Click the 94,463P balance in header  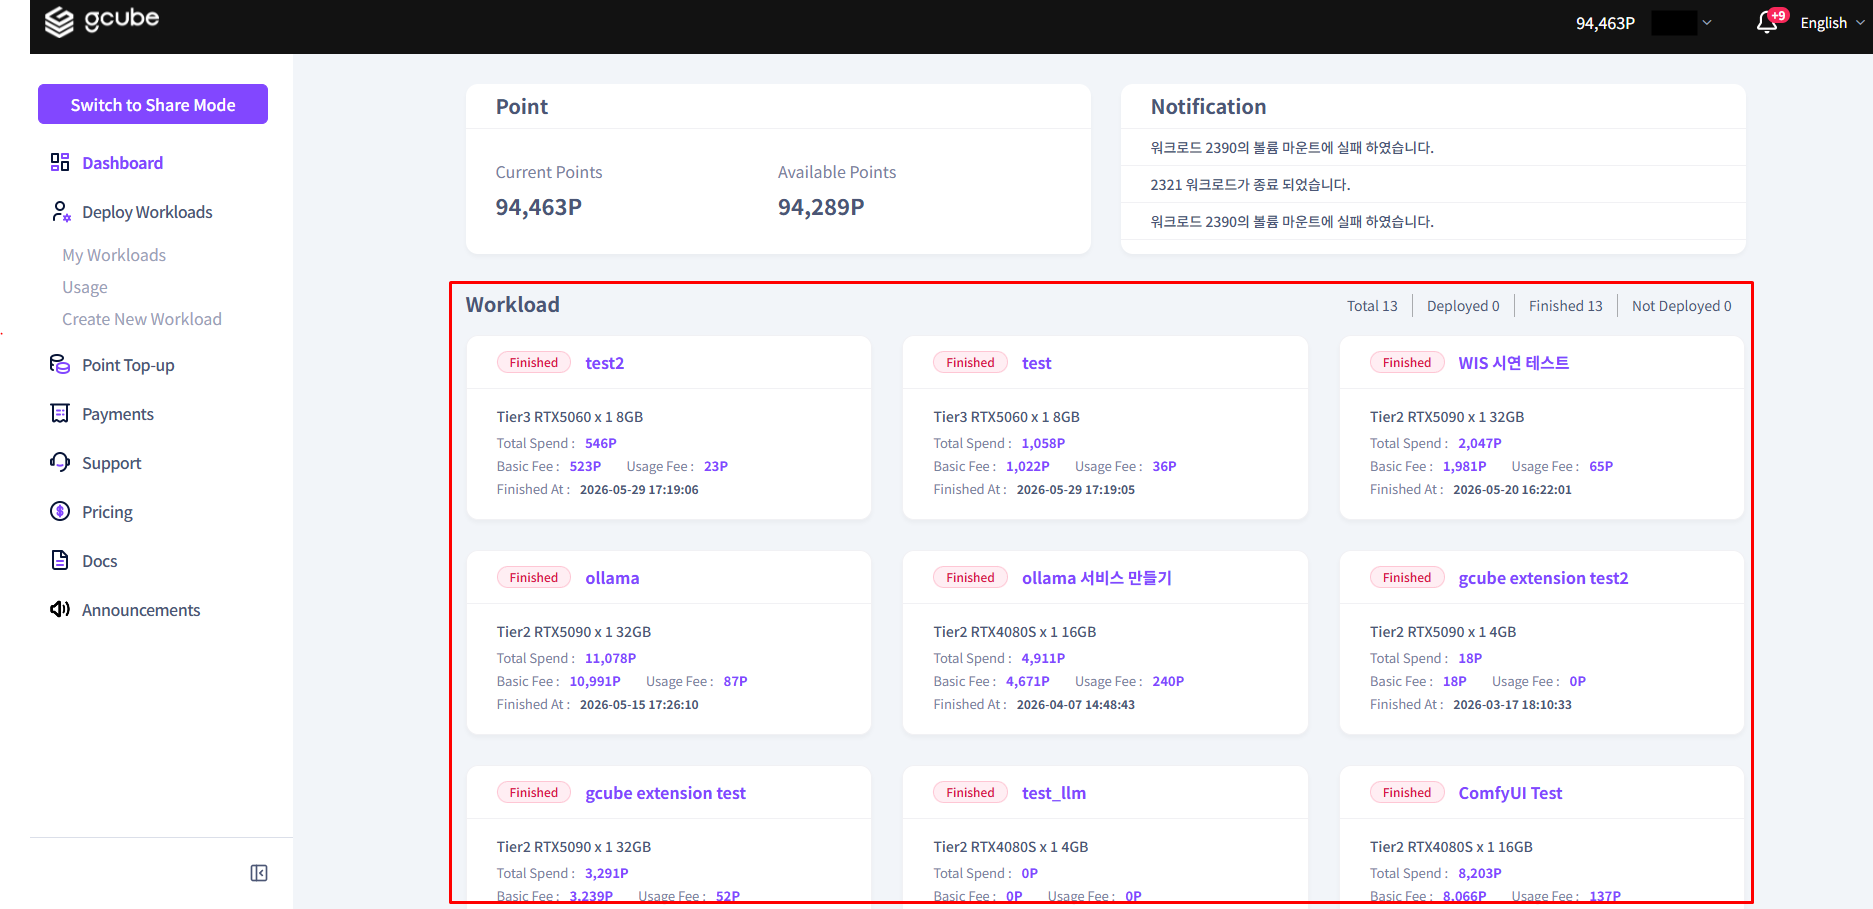click(x=1605, y=23)
